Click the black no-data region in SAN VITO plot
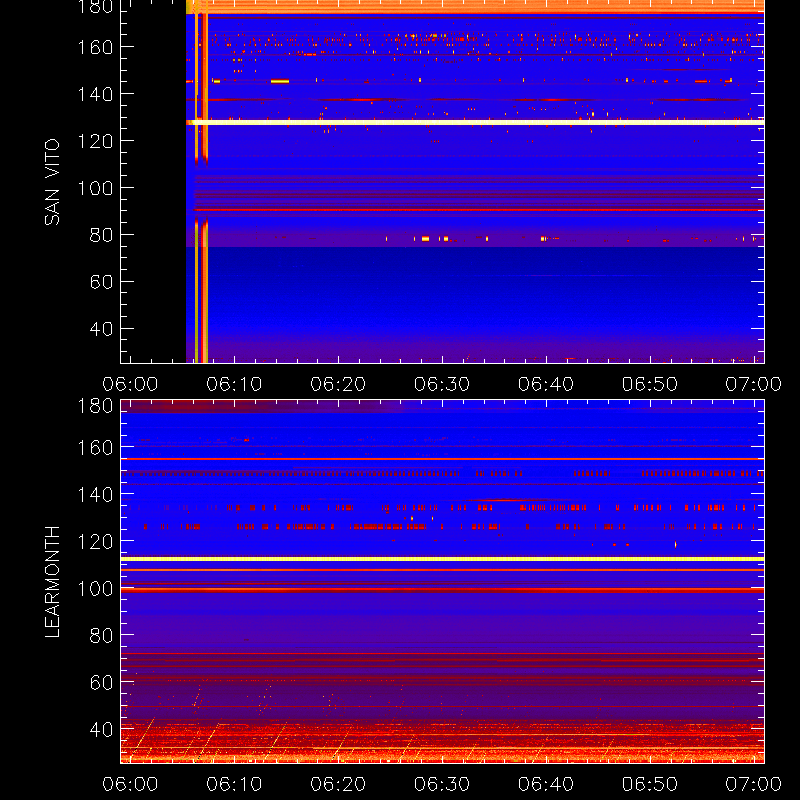This screenshot has width=800, height=800. point(154,181)
